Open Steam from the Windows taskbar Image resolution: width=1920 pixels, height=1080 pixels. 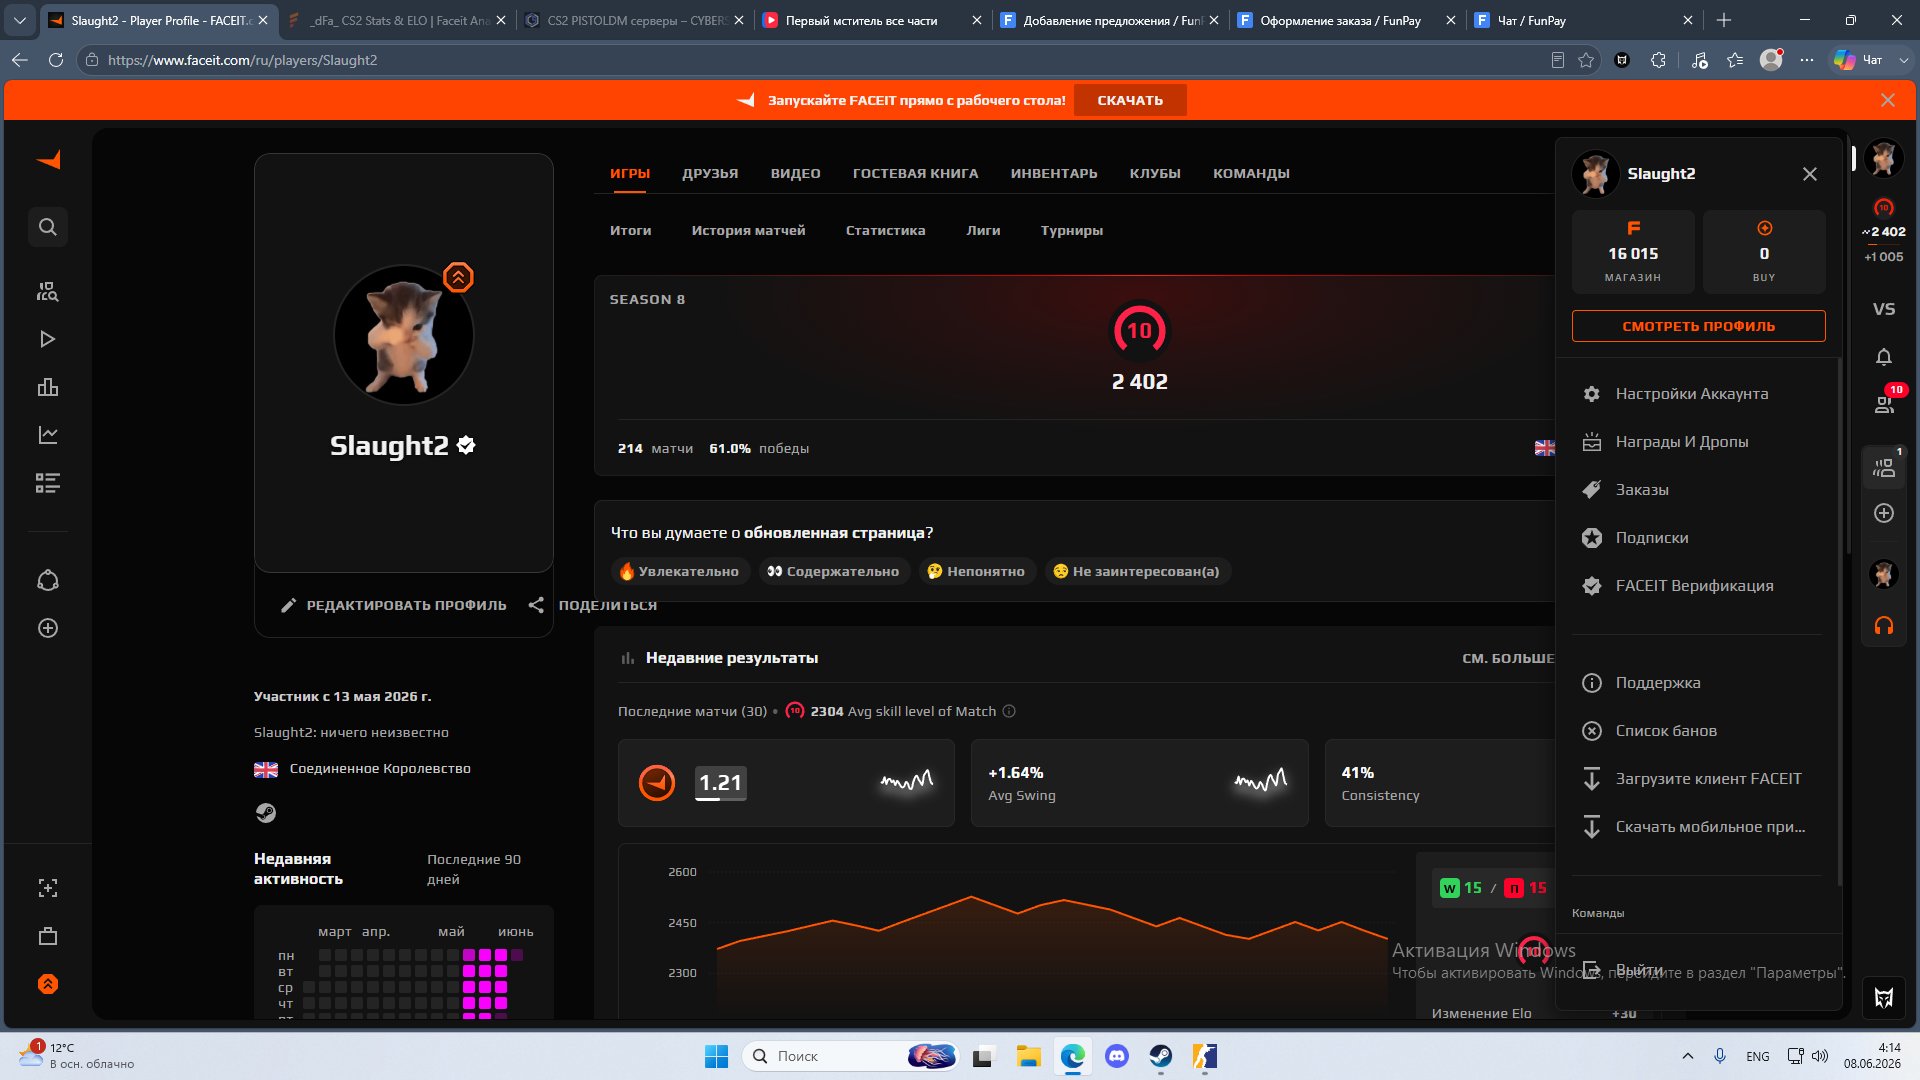pyautogui.click(x=1160, y=1056)
